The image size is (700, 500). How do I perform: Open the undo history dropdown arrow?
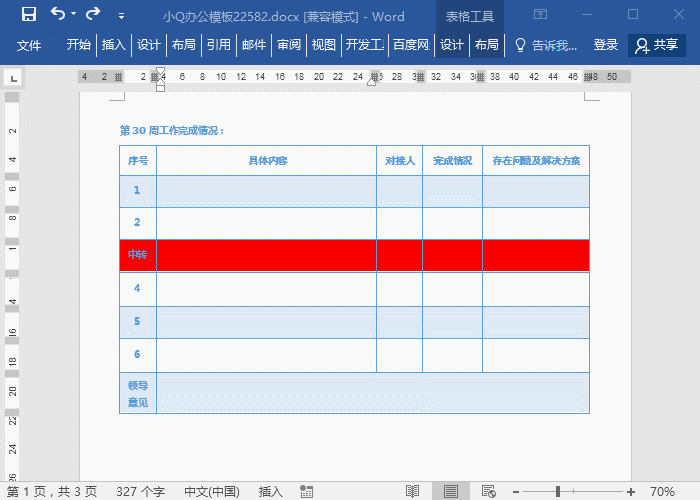point(74,14)
